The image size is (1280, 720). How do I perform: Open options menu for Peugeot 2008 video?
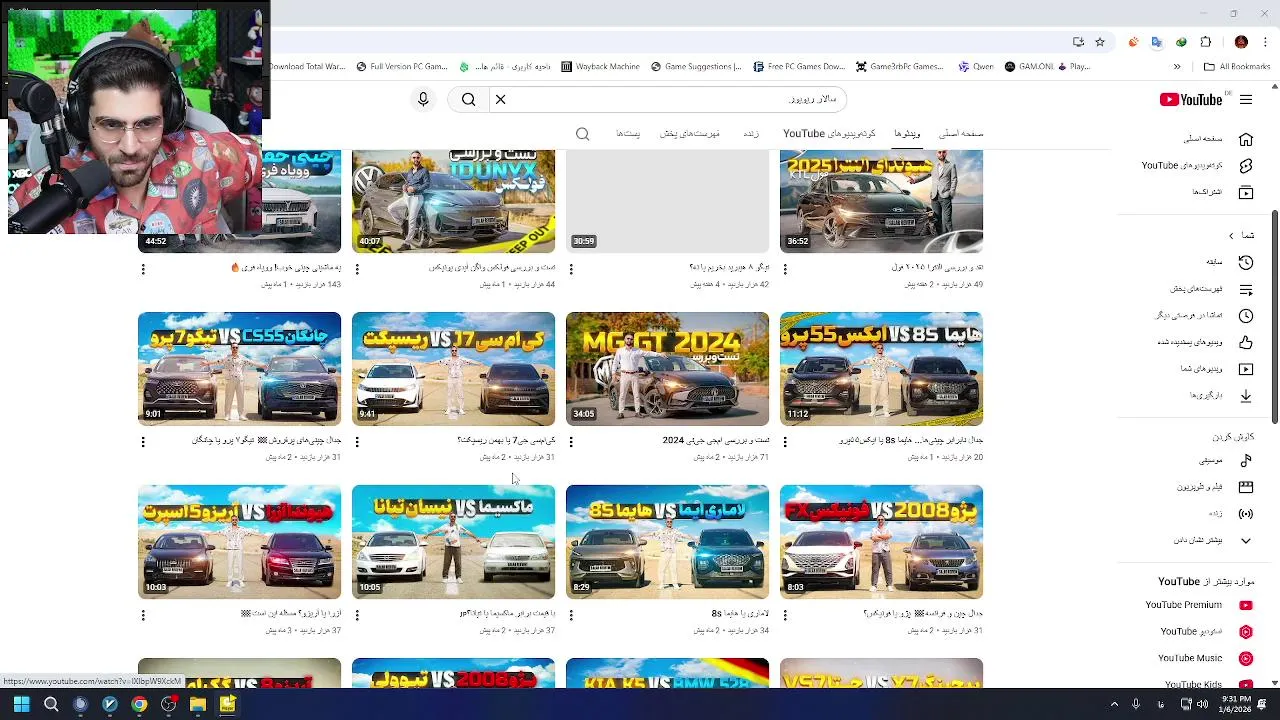coord(785,615)
